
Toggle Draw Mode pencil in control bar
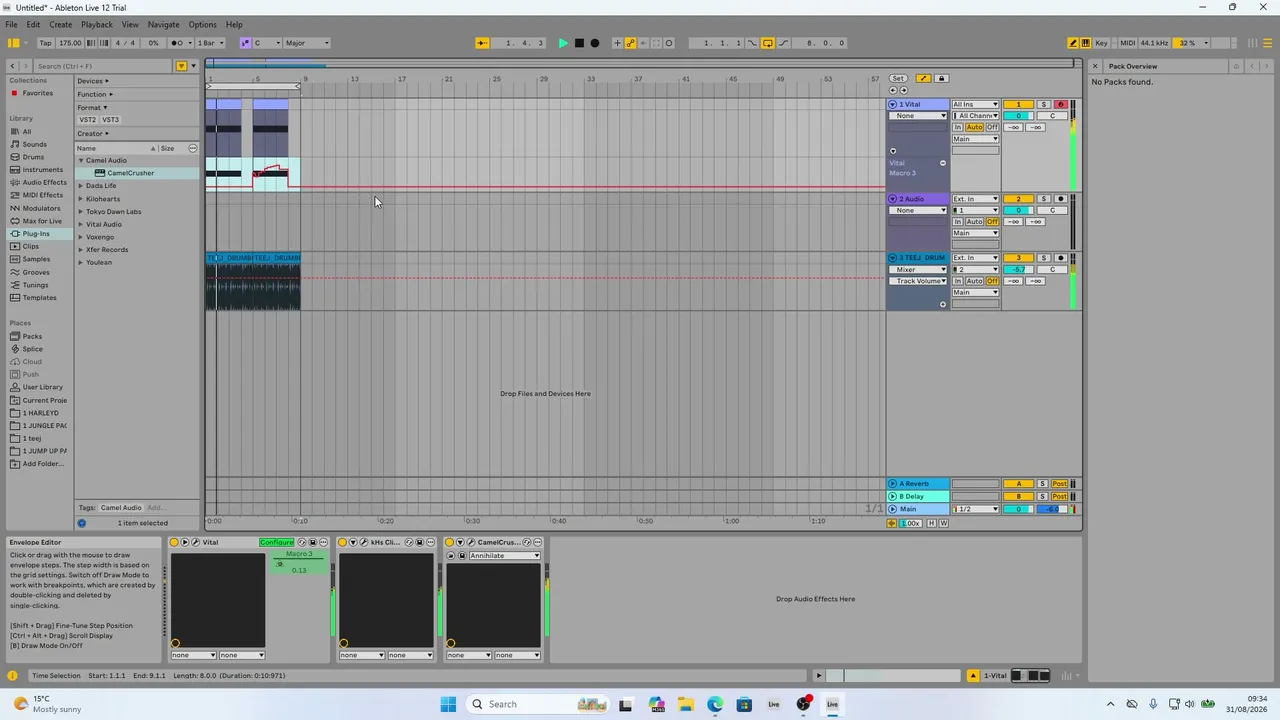(x=1073, y=43)
